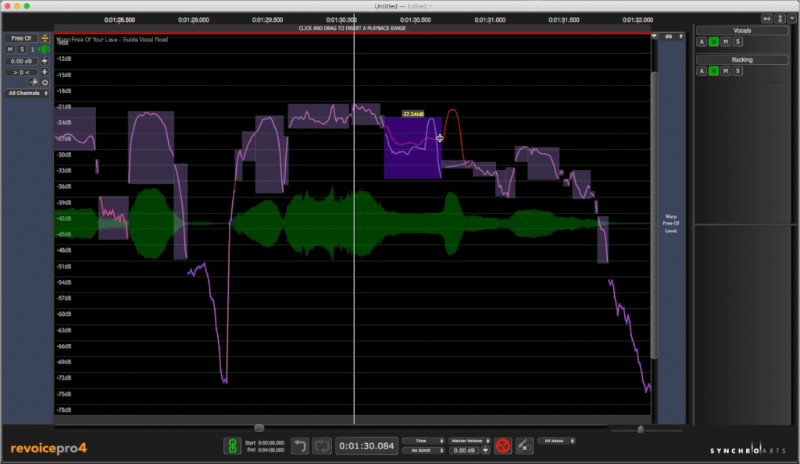Click the Backing group header button

pyautogui.click(x=742, y=60)
